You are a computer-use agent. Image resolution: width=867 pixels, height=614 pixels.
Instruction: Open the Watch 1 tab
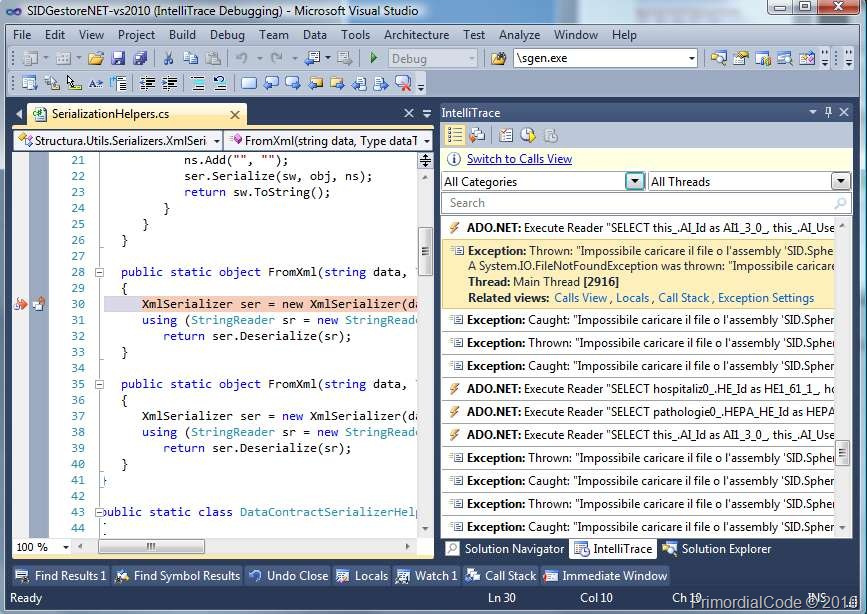427,576
